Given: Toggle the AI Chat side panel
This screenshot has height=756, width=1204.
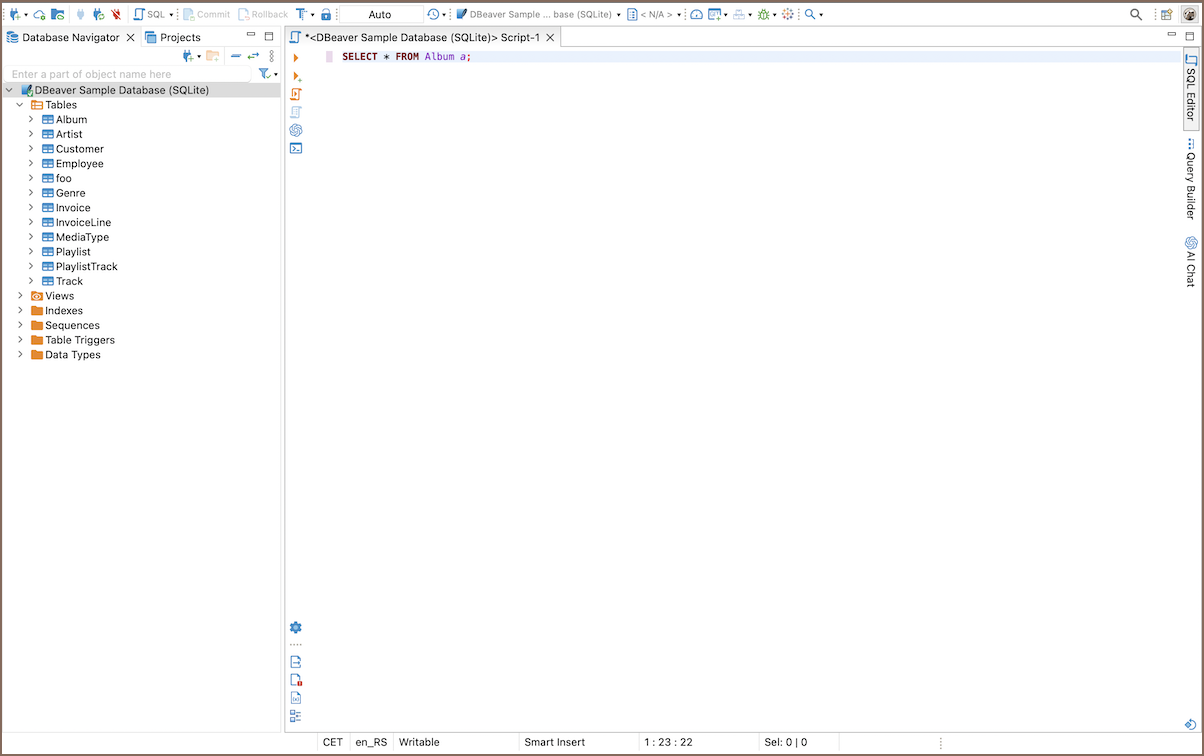Looking at the screenshot, I should click(1191, 262).
